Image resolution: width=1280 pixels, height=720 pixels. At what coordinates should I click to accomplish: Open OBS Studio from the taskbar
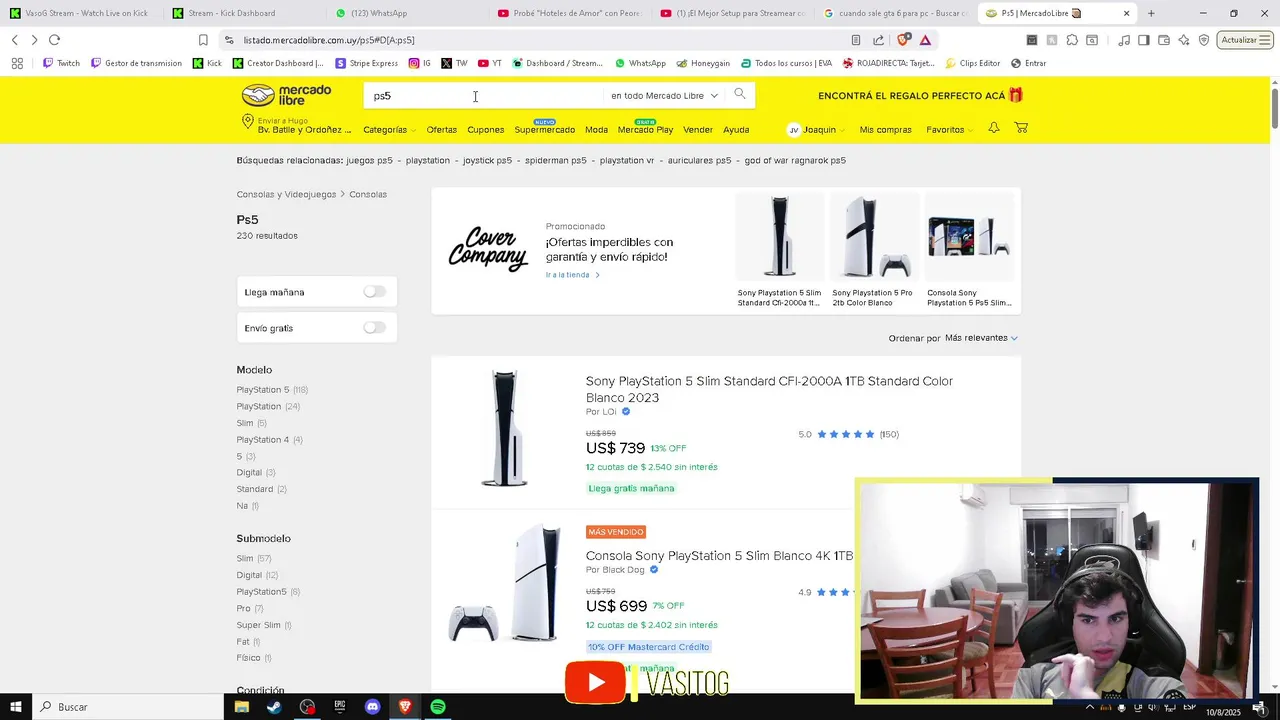(x=307, y=707)
